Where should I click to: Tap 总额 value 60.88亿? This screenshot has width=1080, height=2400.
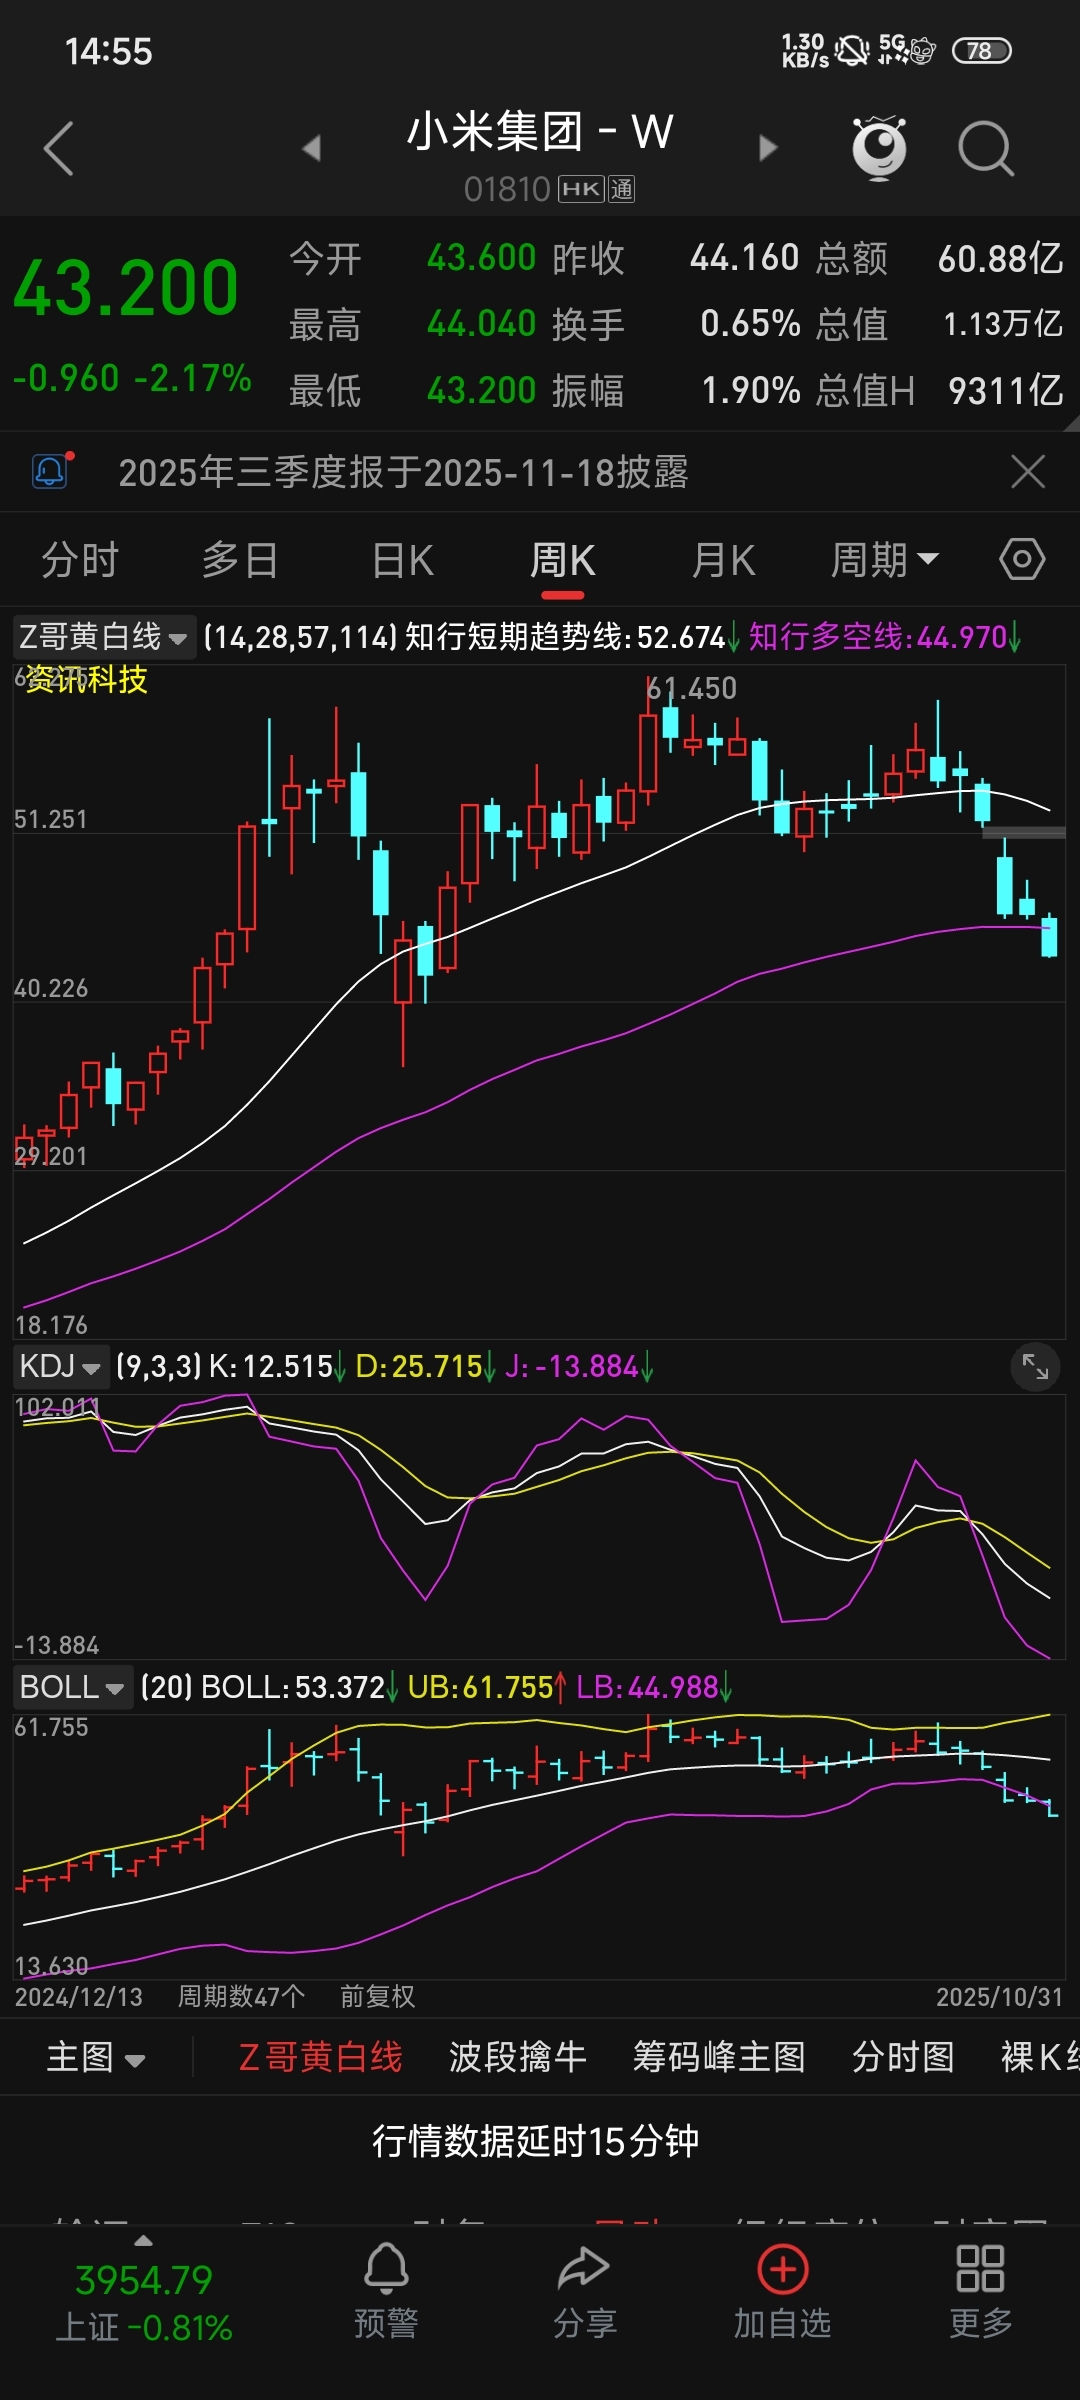click(x=1000, y=258)
